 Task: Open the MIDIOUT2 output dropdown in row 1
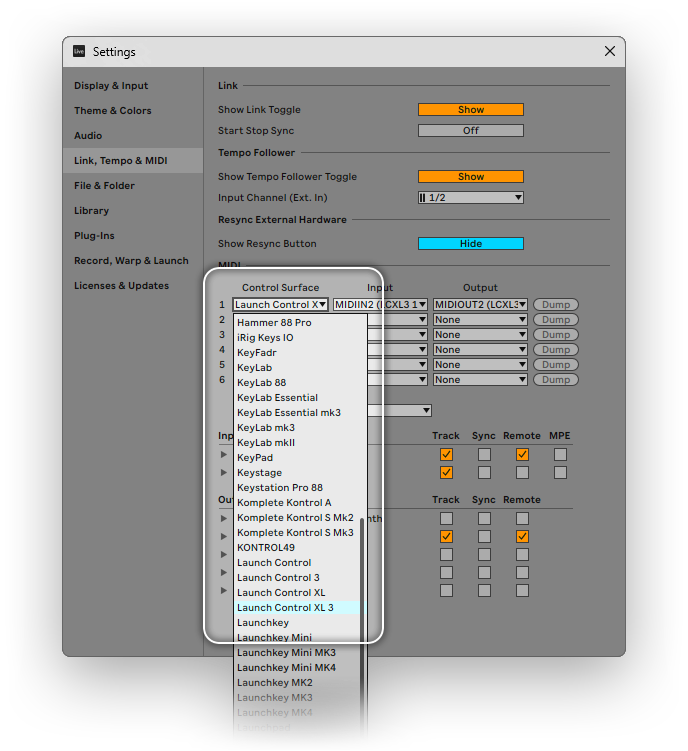pyautogui.click(x=480, y=305)
